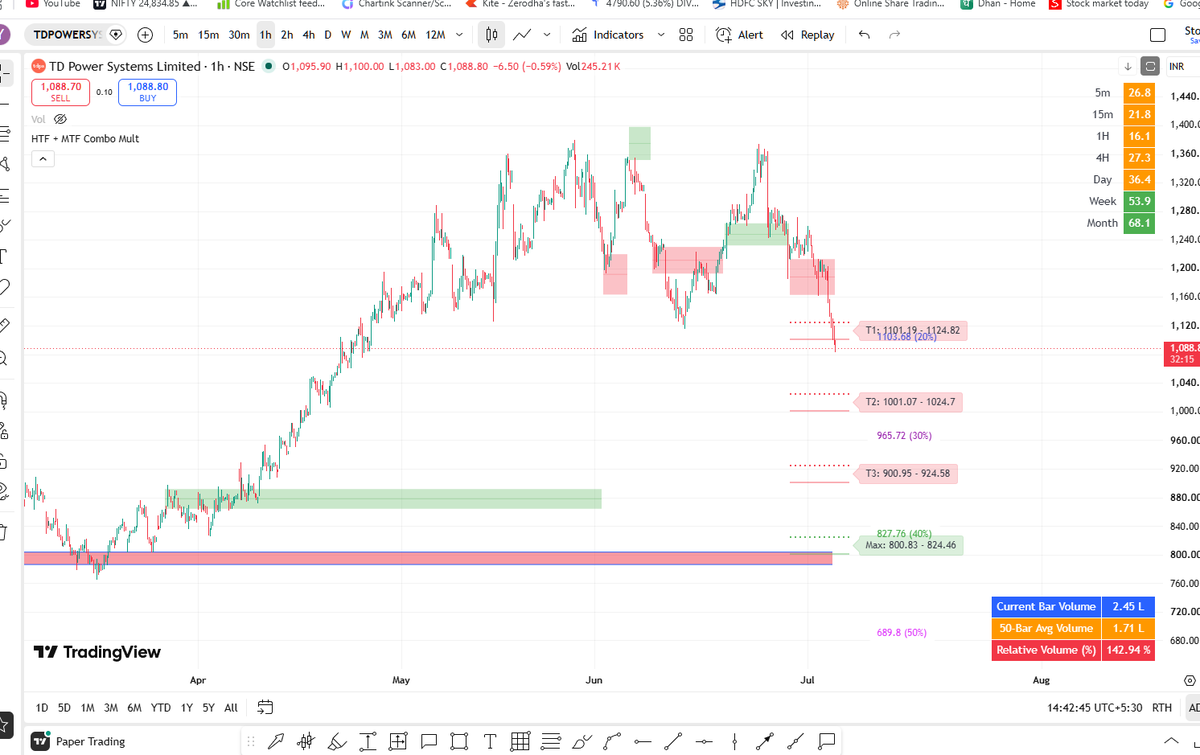
Task: Expand the chart style dropdown arrow
Action: coord(547,35)
